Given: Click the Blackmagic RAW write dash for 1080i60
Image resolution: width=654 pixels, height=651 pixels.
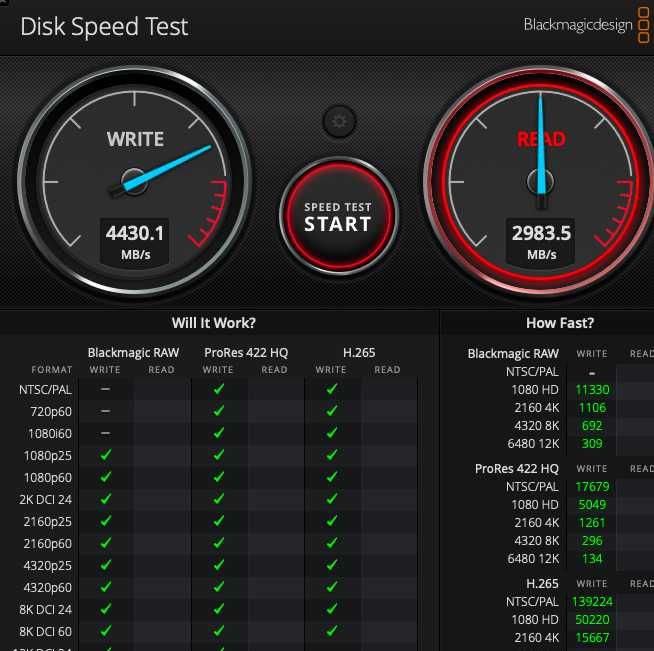Looking at the screenshot, I should (106, 433).
